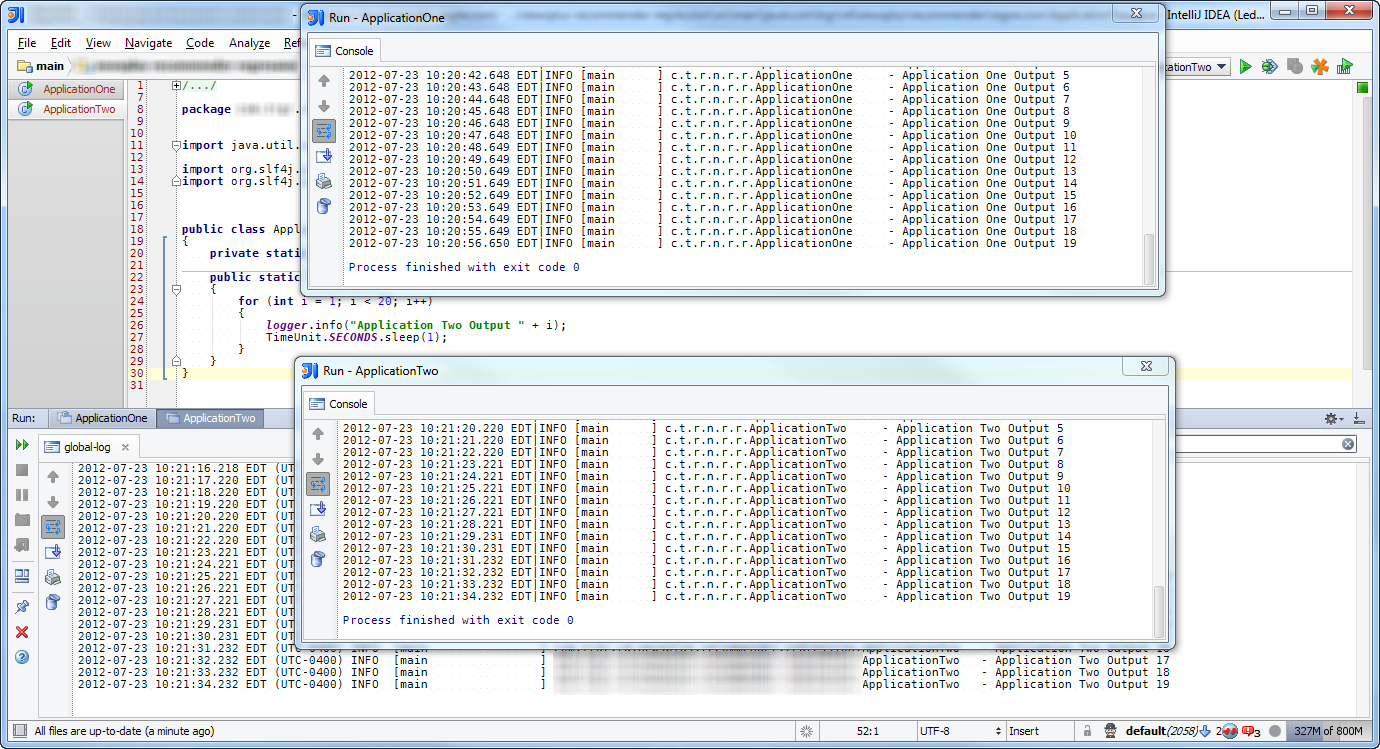Select Console tab in ApplicationOne window
This screenshot has height=749, width=1380.
345,51
